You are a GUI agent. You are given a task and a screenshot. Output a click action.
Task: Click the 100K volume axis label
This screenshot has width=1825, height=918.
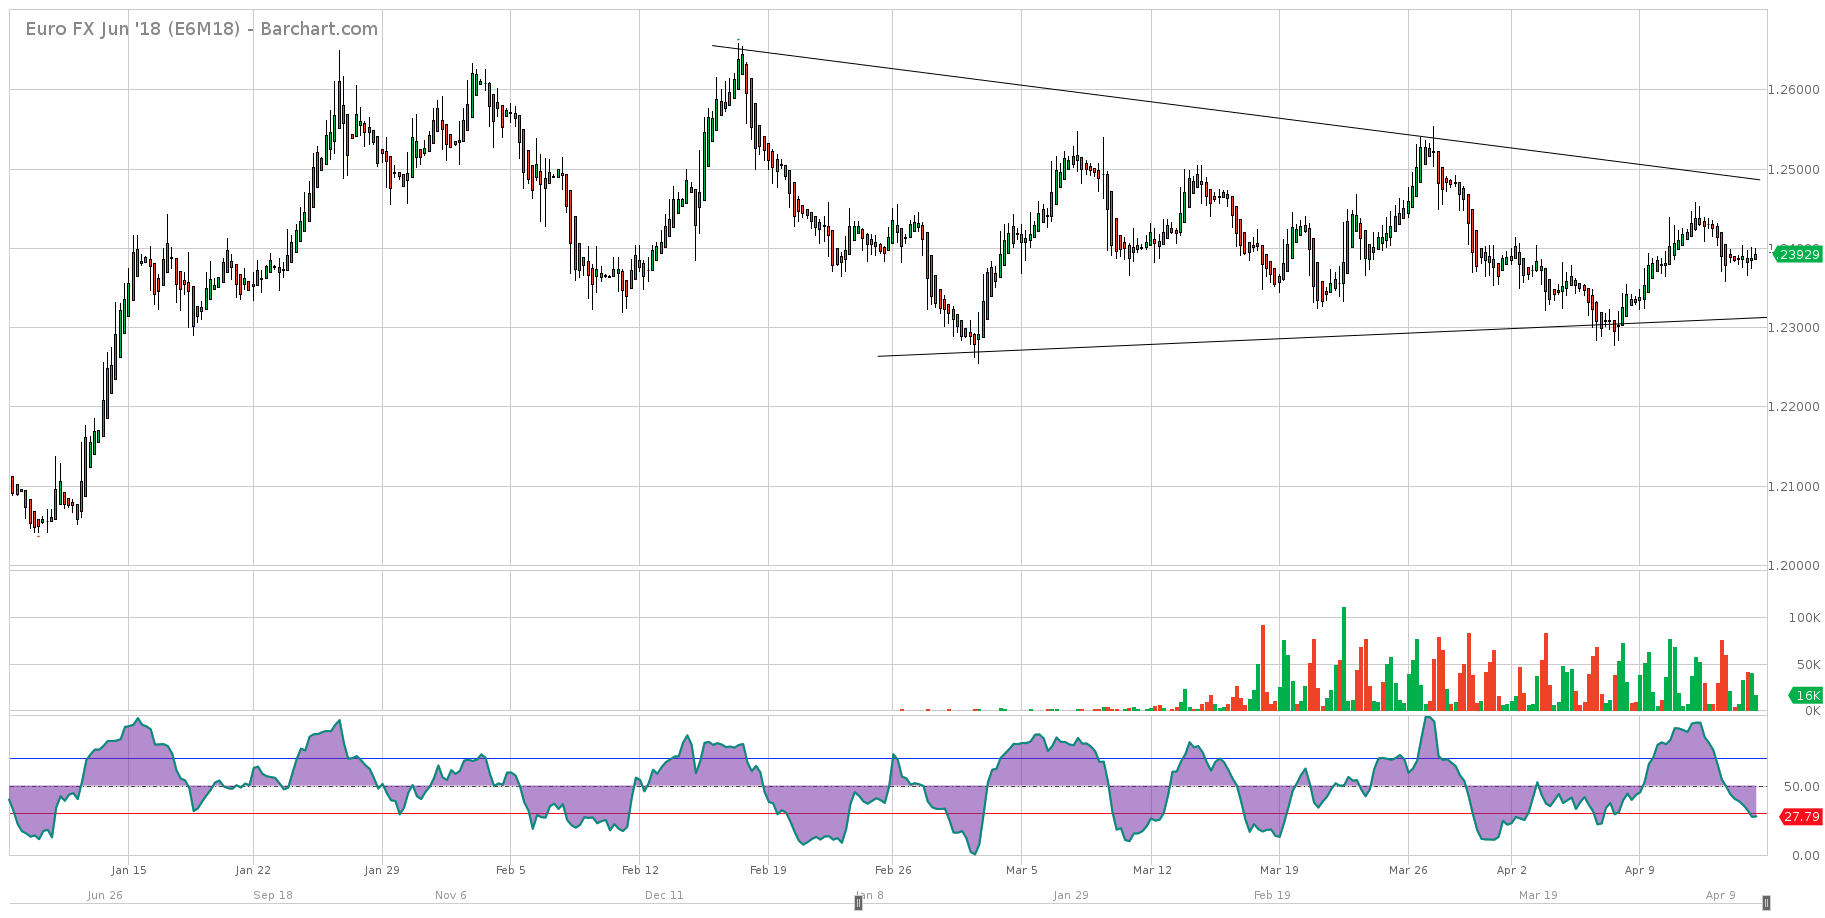[1804, 618]
